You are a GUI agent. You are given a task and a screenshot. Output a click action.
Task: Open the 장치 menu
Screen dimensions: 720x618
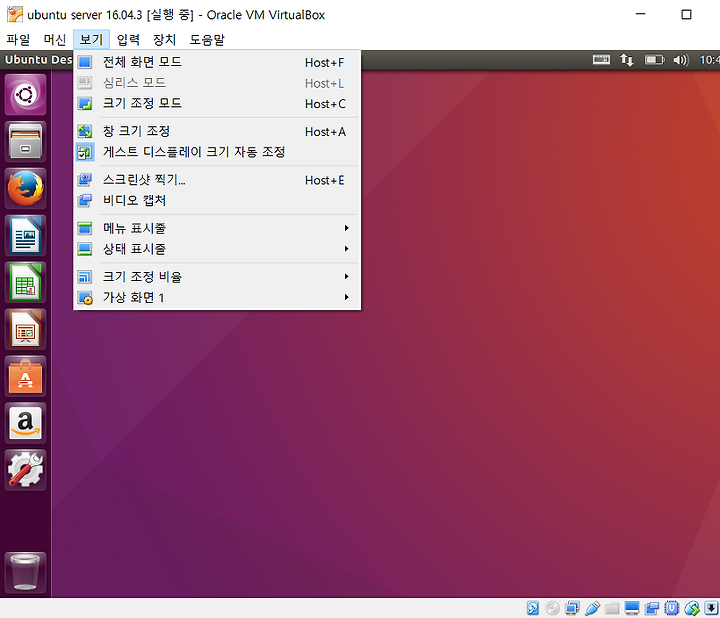tap(164, 40)
